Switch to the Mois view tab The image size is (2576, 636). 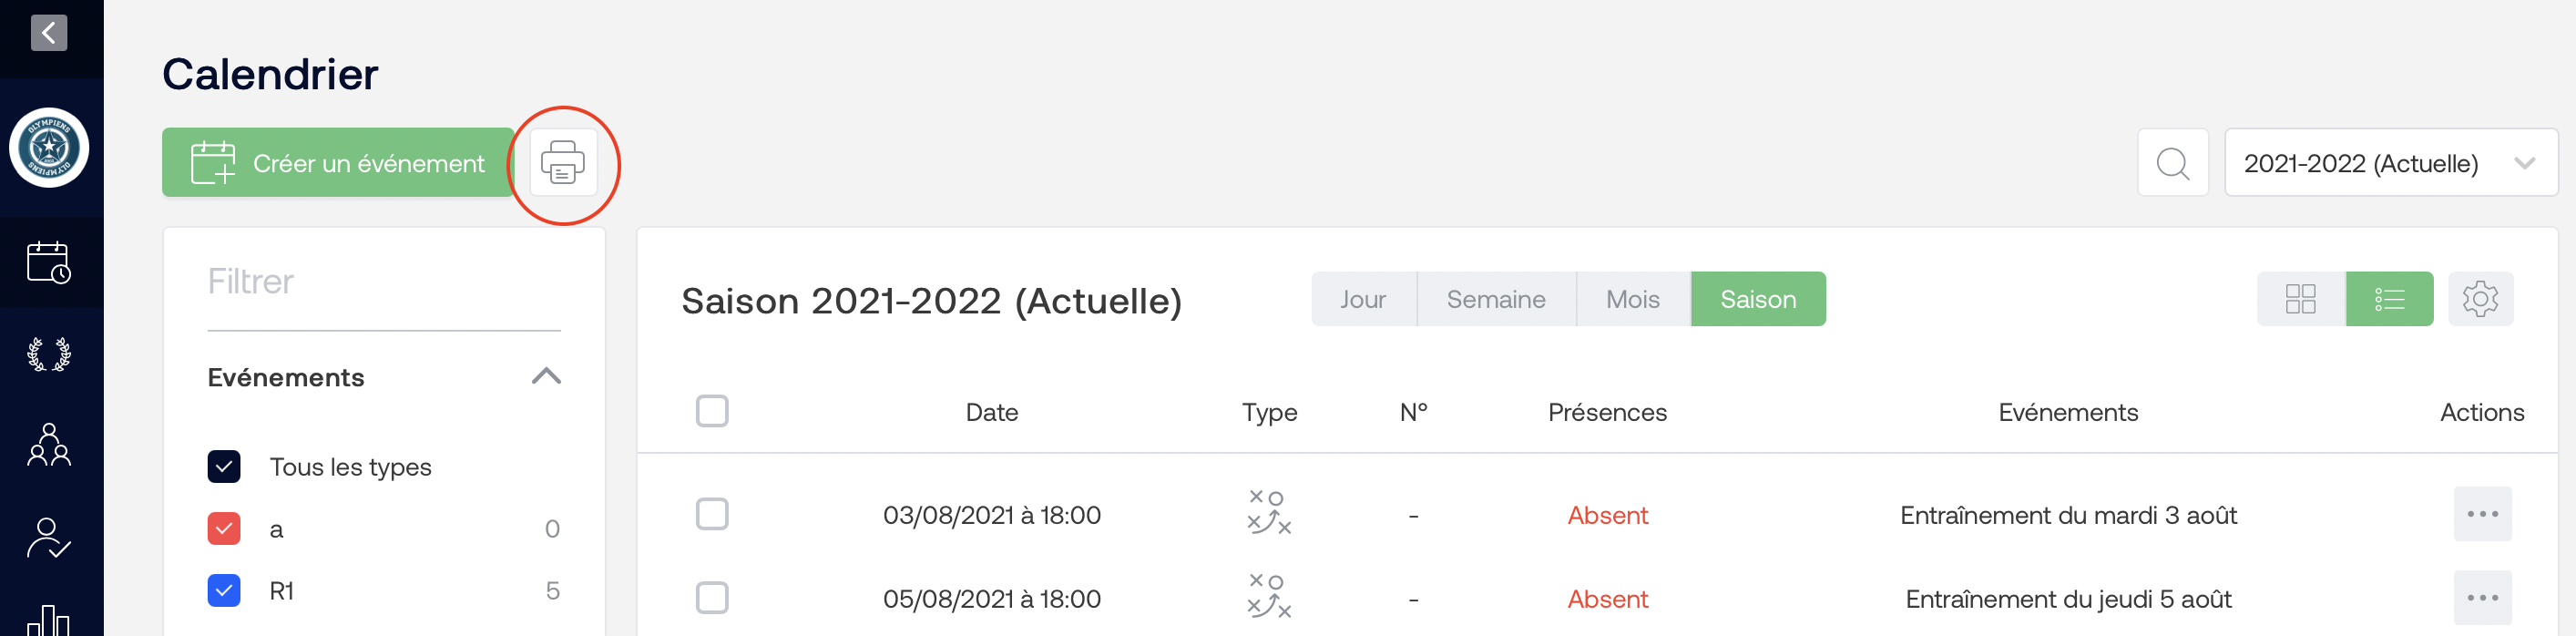[x=1633, y=299]
